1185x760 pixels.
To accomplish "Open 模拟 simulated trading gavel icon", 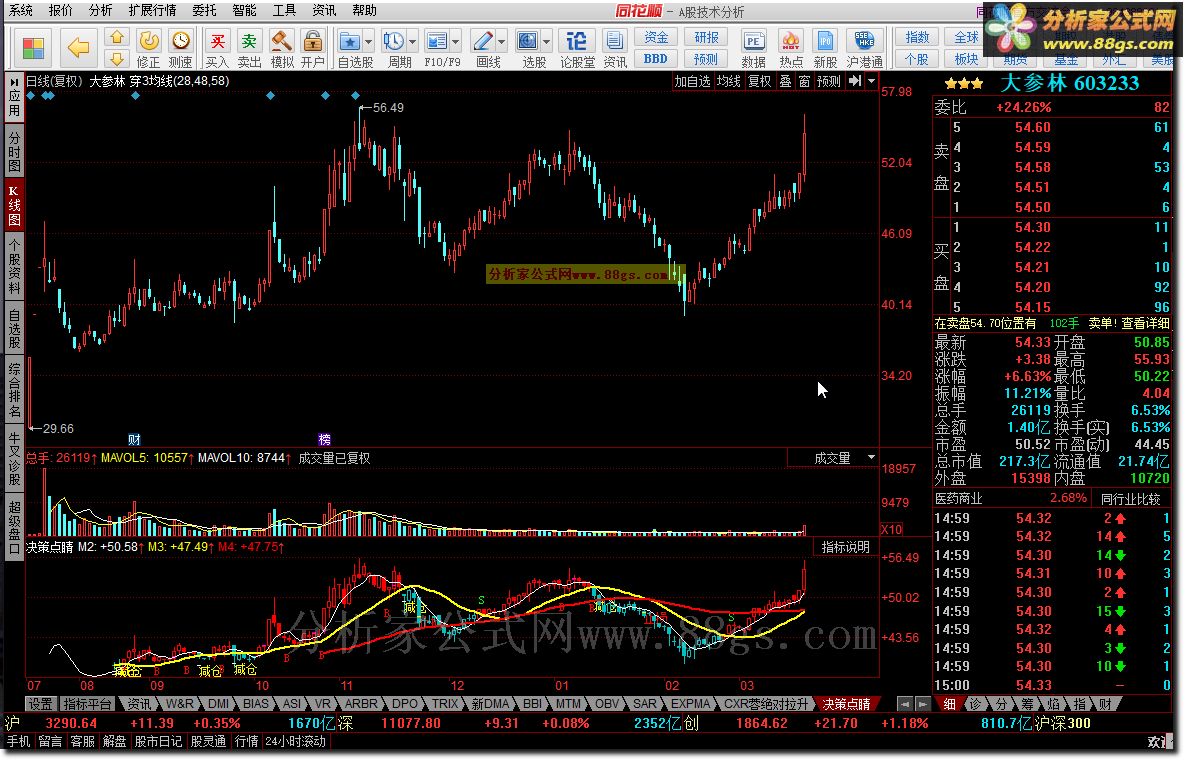I will 282,48.
